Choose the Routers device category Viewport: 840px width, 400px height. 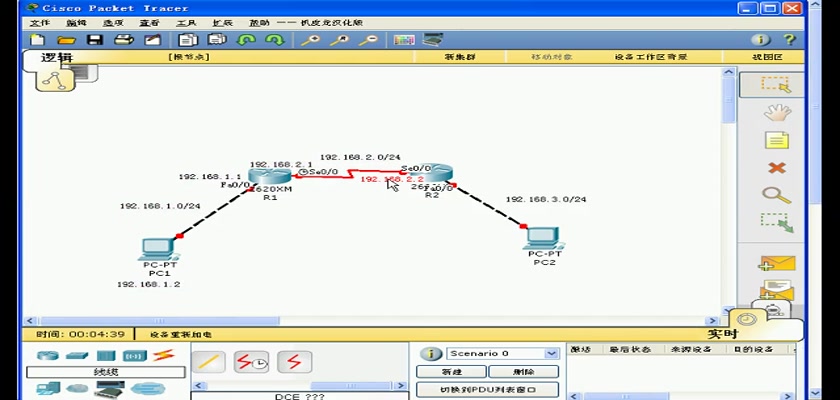[x=48, y=355]
